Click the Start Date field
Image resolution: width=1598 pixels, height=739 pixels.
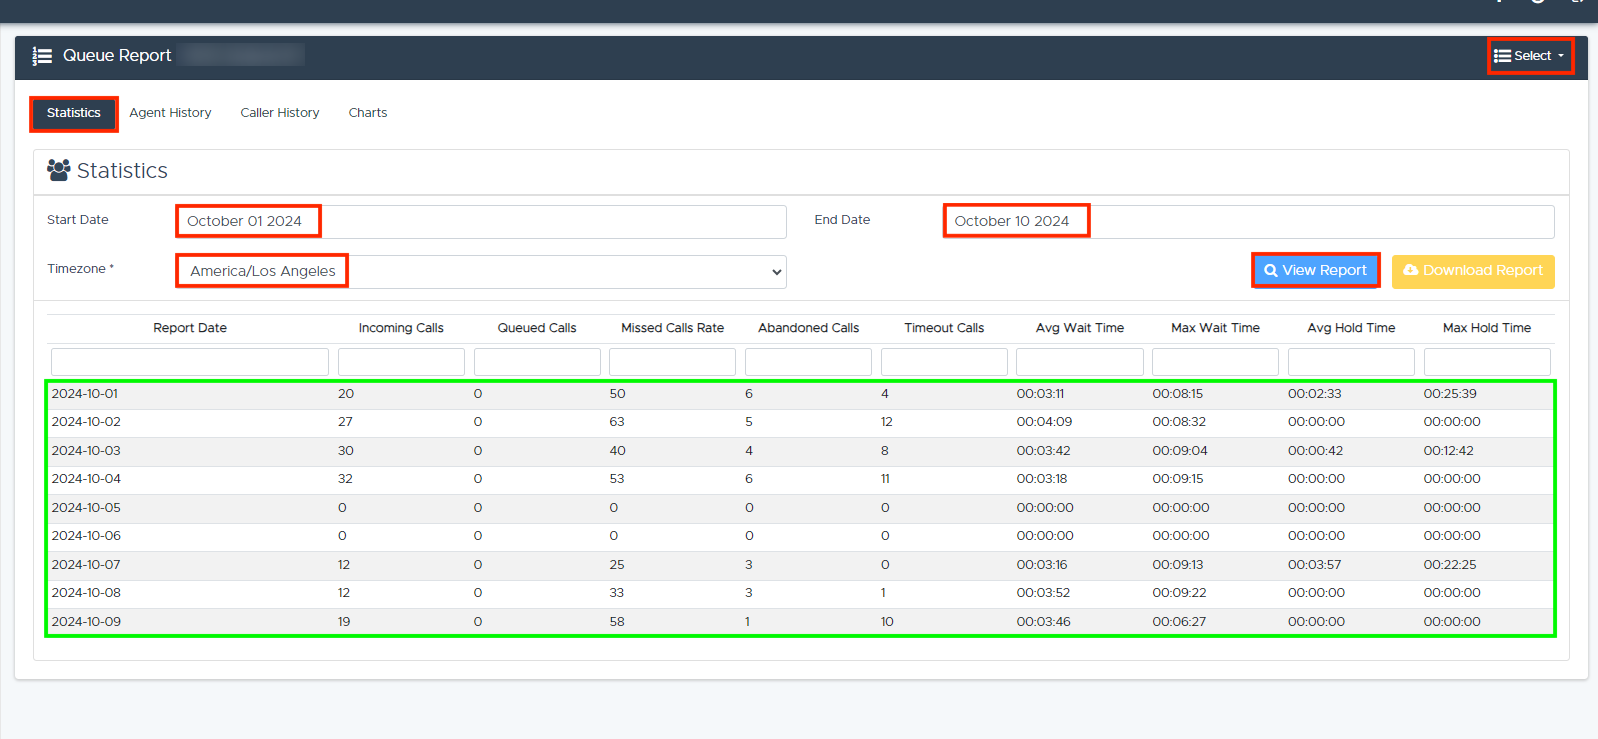tap(480, 221)
